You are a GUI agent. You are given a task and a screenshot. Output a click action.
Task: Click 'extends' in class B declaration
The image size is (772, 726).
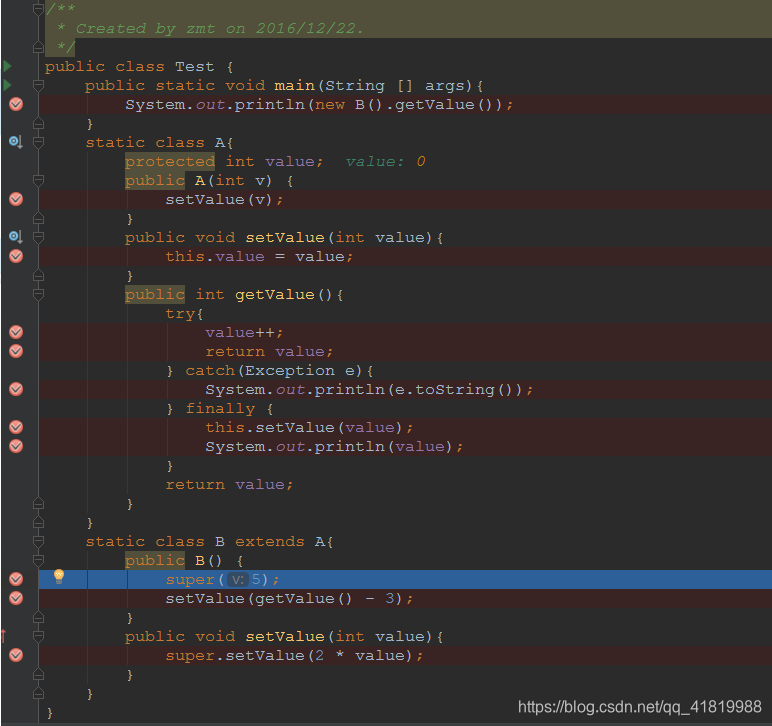point(269,541)
